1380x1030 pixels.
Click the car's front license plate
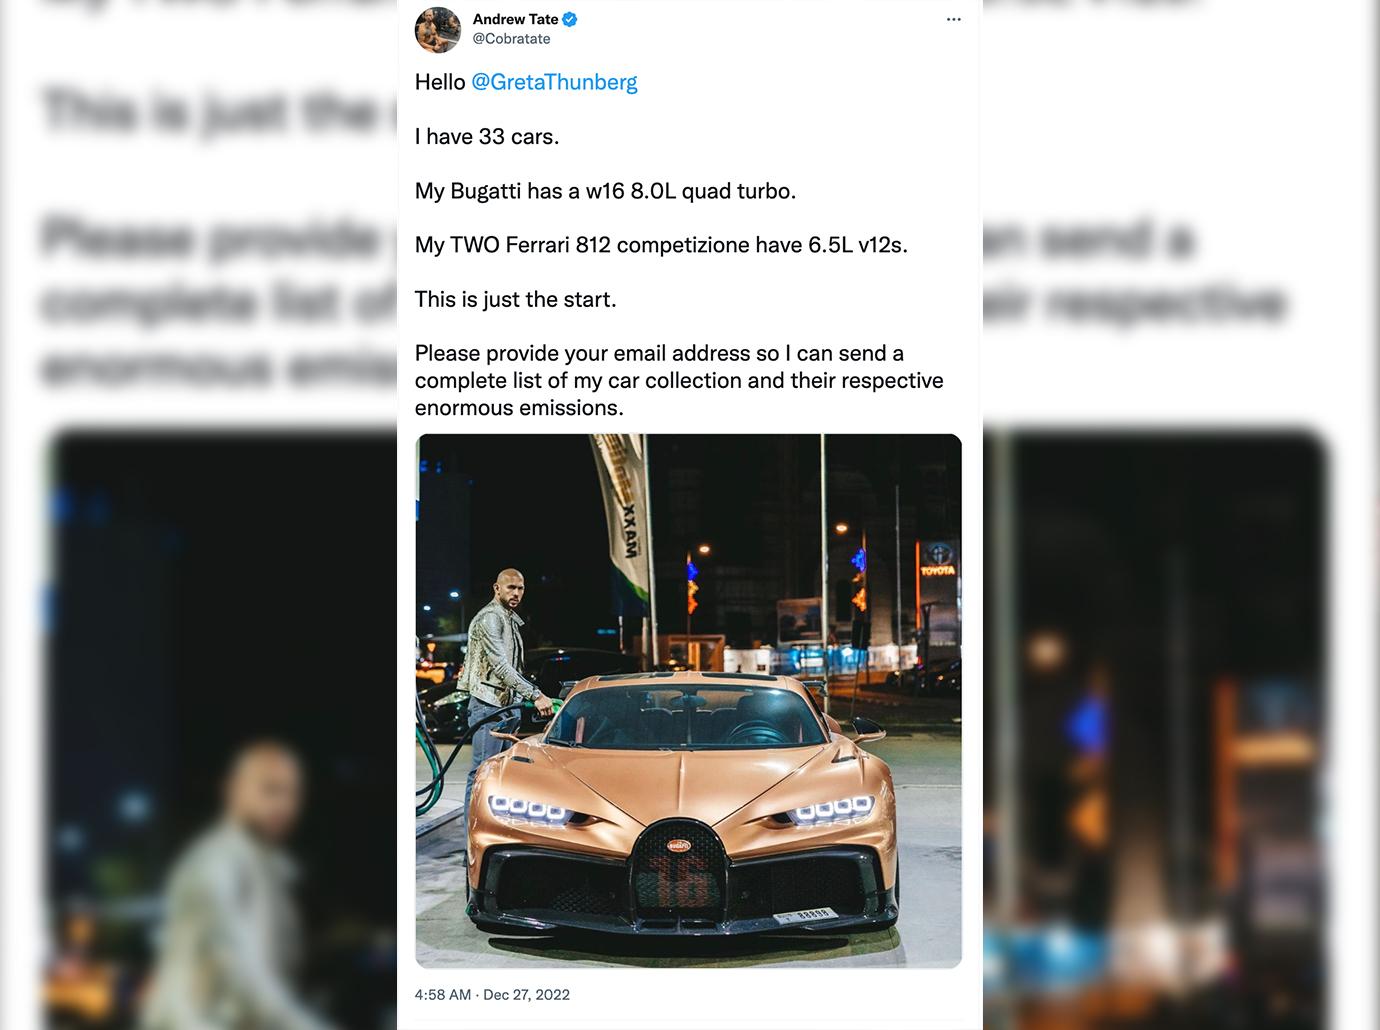point(807,915)
